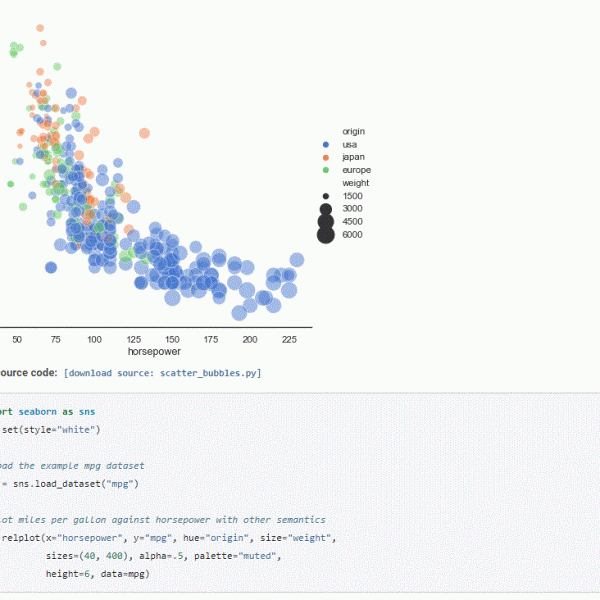
Task: Select the 6000 weight legend circle
Action: coord(326,235)
